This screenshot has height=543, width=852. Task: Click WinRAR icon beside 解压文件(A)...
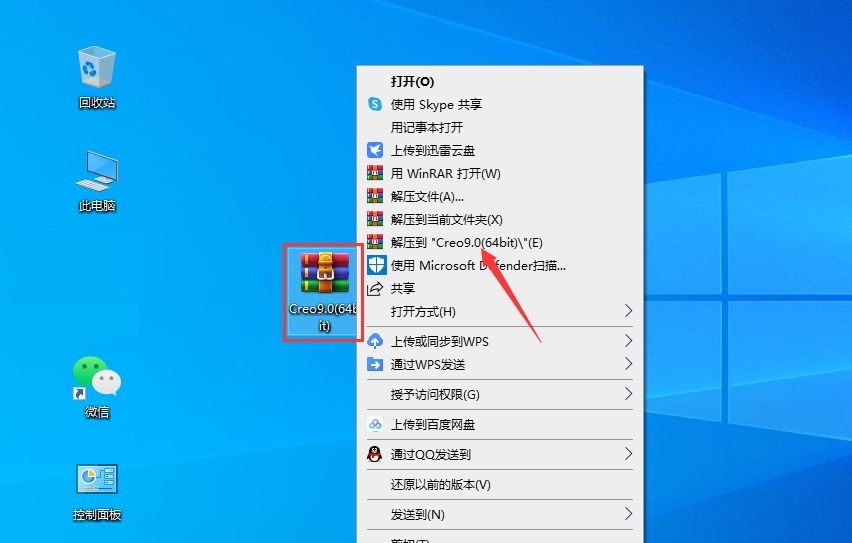coord(375,196)
